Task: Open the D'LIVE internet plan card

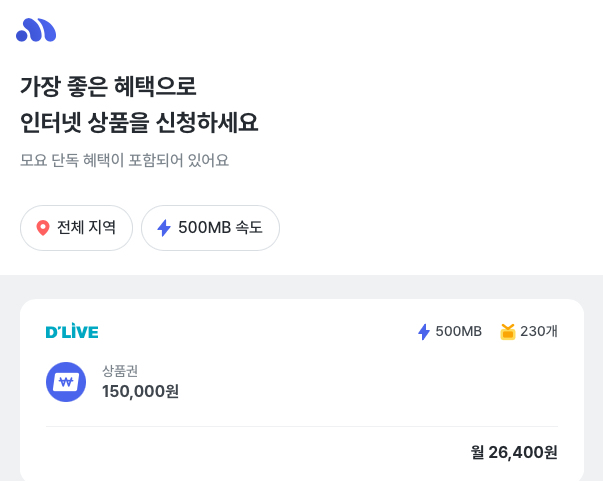Action: pyautogui.click(x=302, y=390)
